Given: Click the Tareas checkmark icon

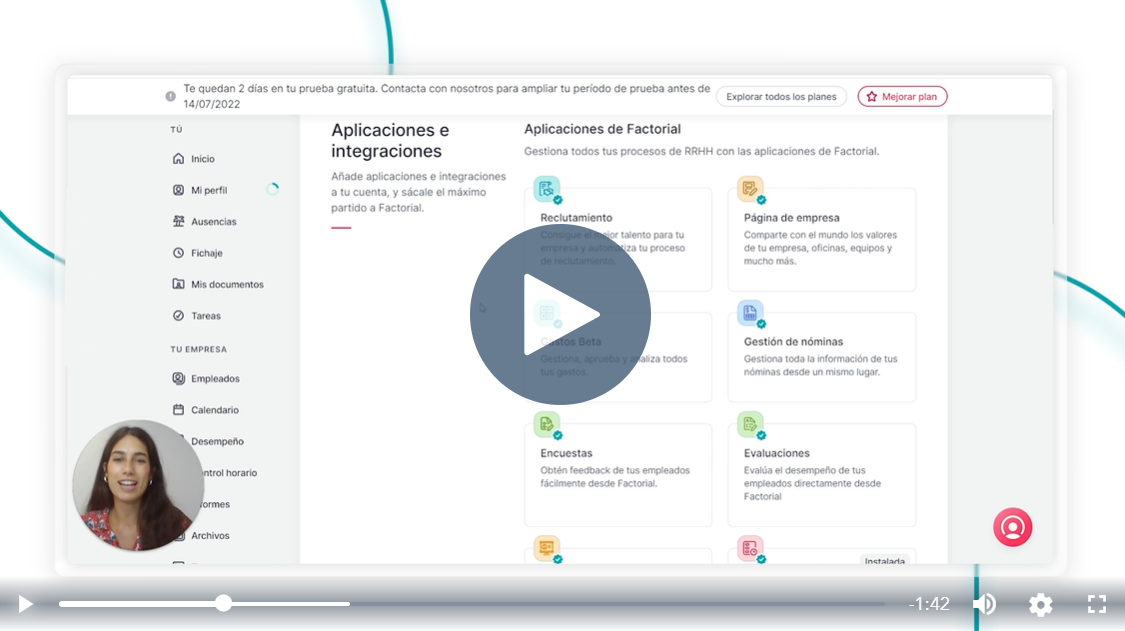Looking at the screenshot, I should (179, 315).
